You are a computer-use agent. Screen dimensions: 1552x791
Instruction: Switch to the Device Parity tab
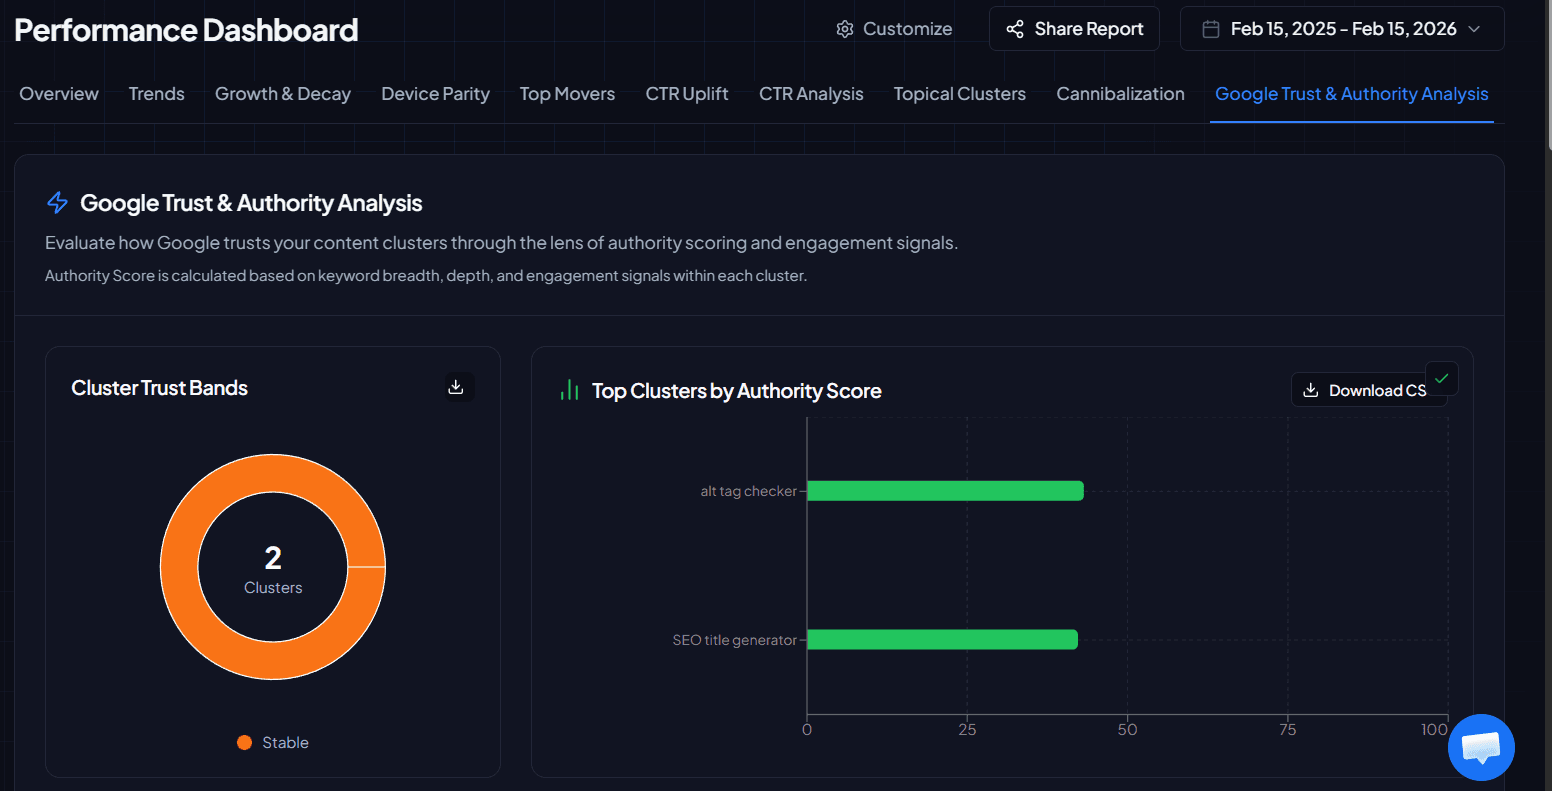click(435, 93)
